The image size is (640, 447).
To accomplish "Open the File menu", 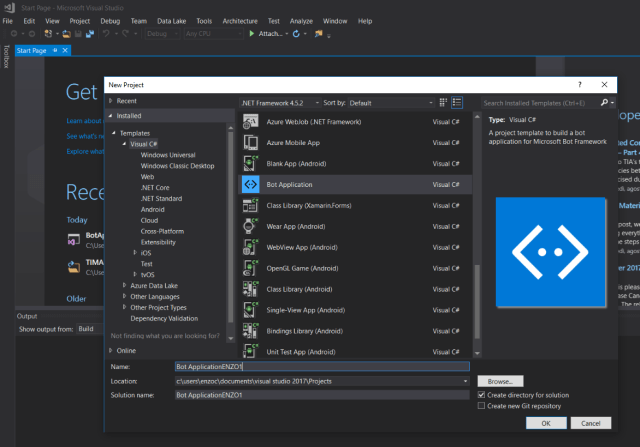I will point(8,21).
